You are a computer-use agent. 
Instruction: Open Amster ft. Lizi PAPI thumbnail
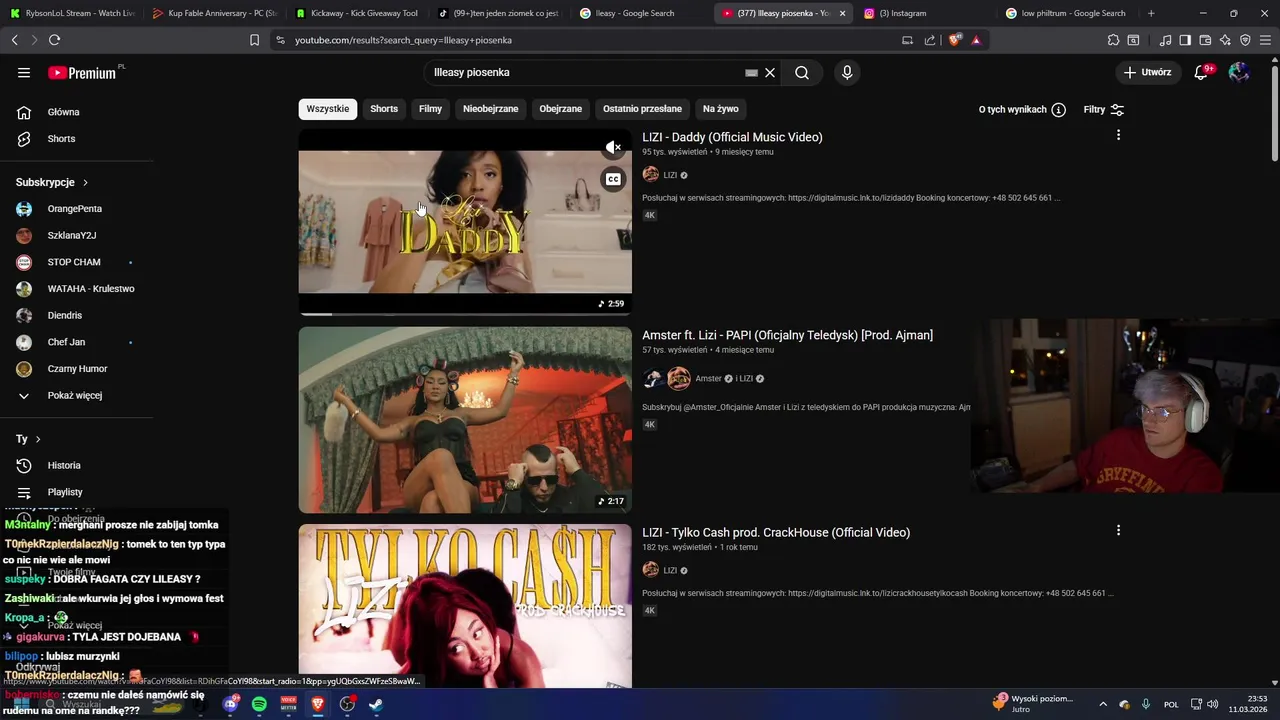(465, 420)
